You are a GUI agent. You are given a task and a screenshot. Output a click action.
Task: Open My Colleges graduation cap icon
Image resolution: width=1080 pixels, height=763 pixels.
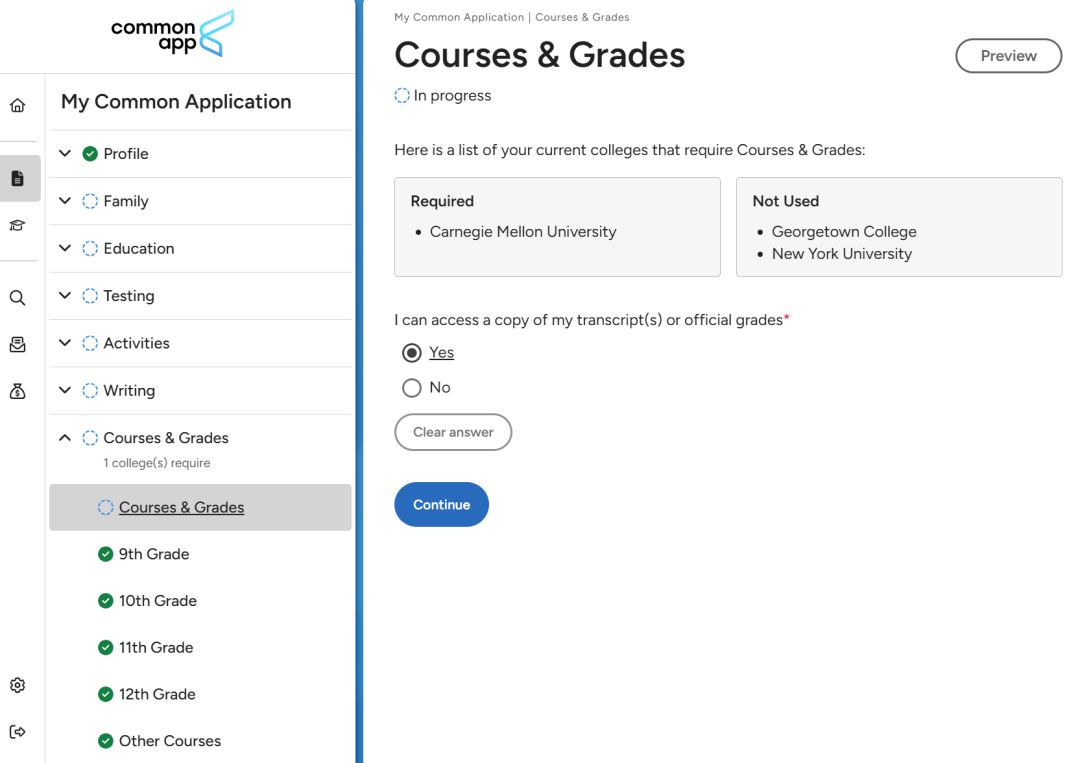[x=18, y=225]
